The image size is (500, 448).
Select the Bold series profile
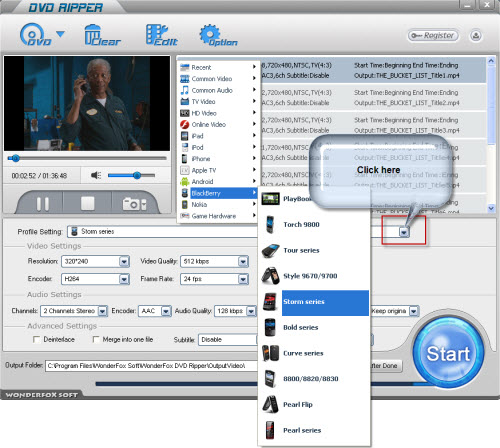tap(314, 327)
